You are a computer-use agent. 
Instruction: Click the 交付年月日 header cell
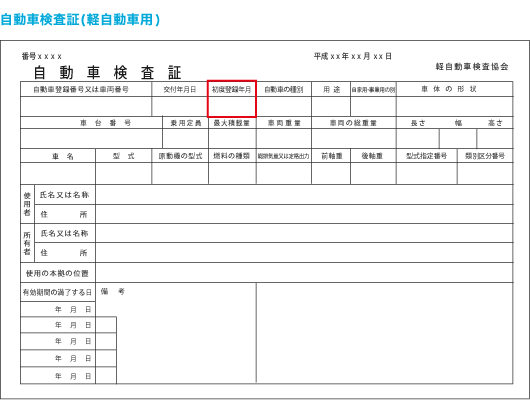click(180, 90)
